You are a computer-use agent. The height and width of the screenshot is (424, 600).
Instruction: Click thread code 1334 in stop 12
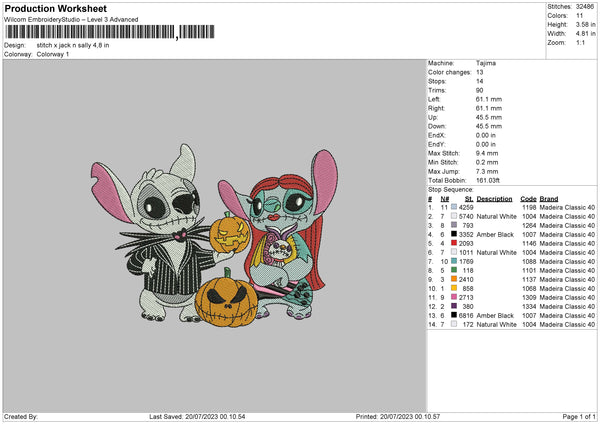(x=529, y=307)
